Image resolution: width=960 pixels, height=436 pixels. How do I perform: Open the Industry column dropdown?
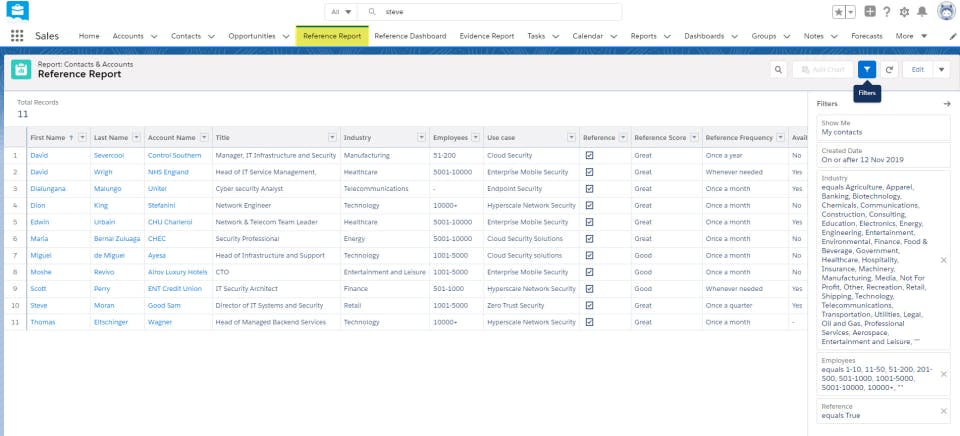coord(421,138)
